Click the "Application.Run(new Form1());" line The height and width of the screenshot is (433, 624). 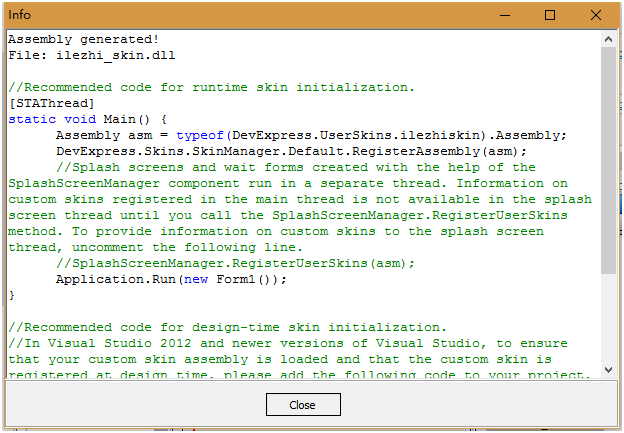pyautogui.click(x=171, y=279)
